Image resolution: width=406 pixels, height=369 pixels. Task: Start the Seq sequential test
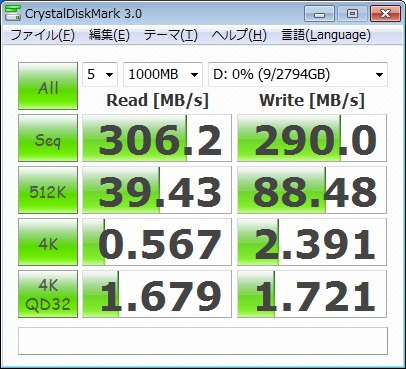tap(48, 138)
